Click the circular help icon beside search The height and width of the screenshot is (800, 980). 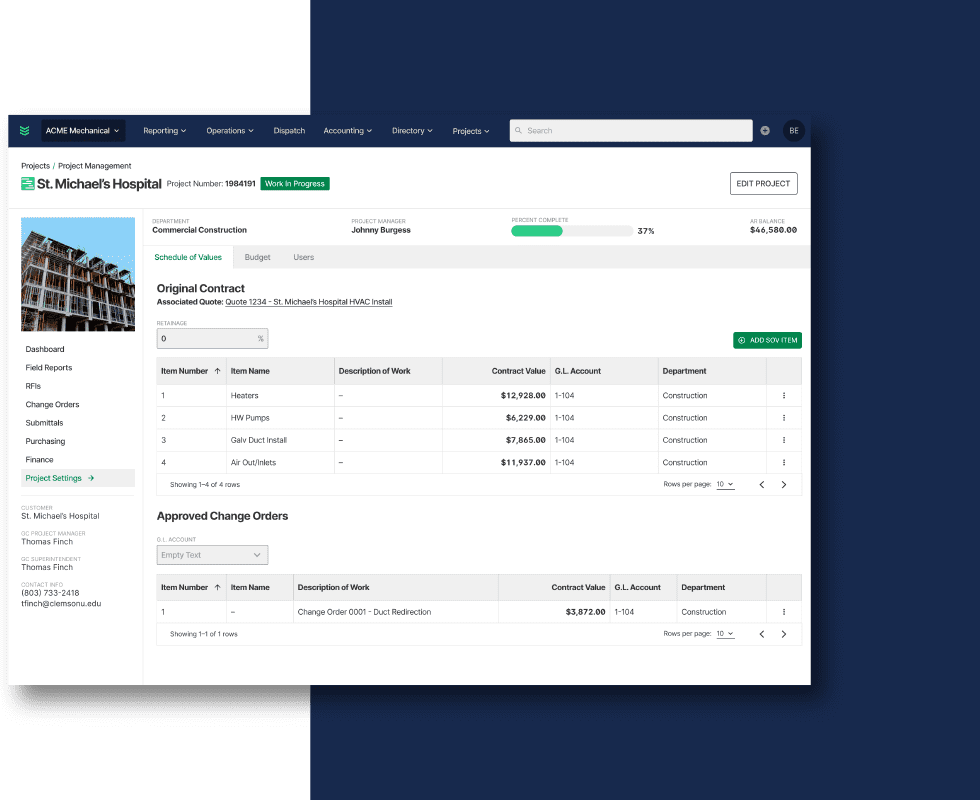coord(765,130)
